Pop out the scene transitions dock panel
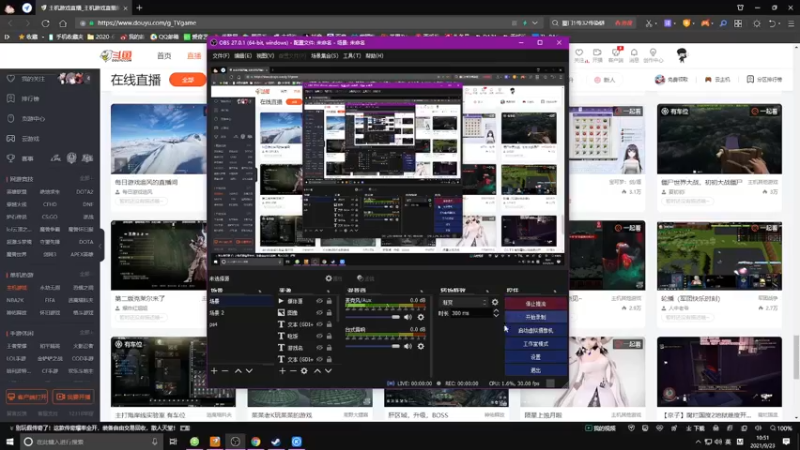The width and height of the screenshot is (800, 450). (487, 290)
